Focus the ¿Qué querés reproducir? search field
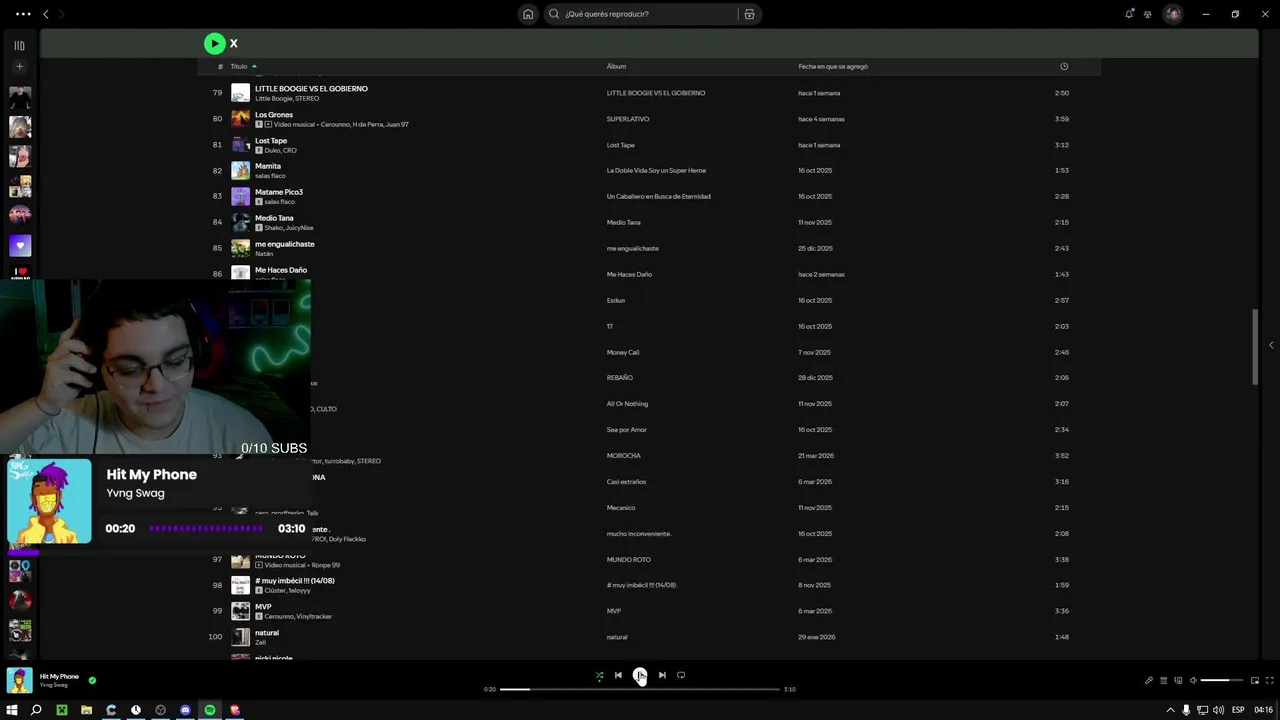This screenshot has height=720, width=1280. [650, 14]
